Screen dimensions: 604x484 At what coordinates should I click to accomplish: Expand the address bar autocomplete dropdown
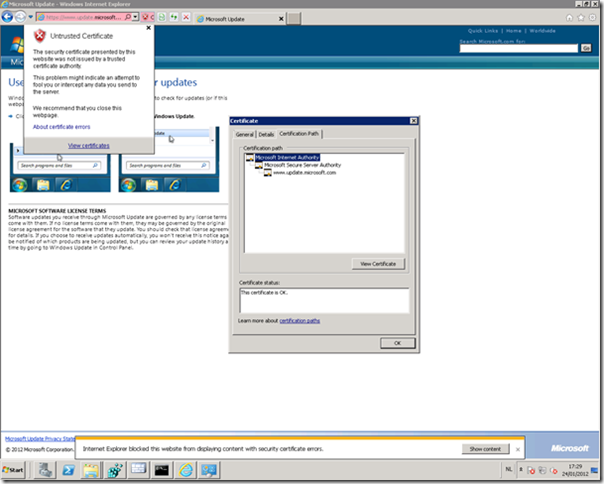pyautogui.click(x=135, y=17)
